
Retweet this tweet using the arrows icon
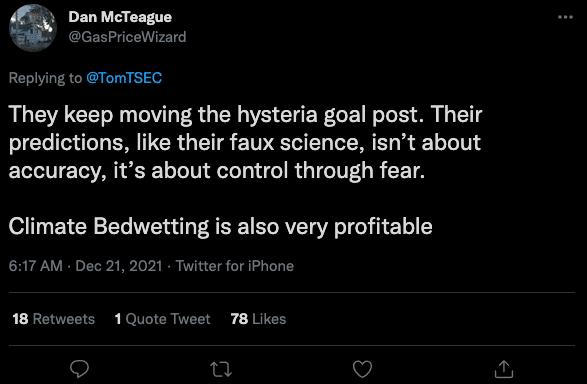pos(221,369)
